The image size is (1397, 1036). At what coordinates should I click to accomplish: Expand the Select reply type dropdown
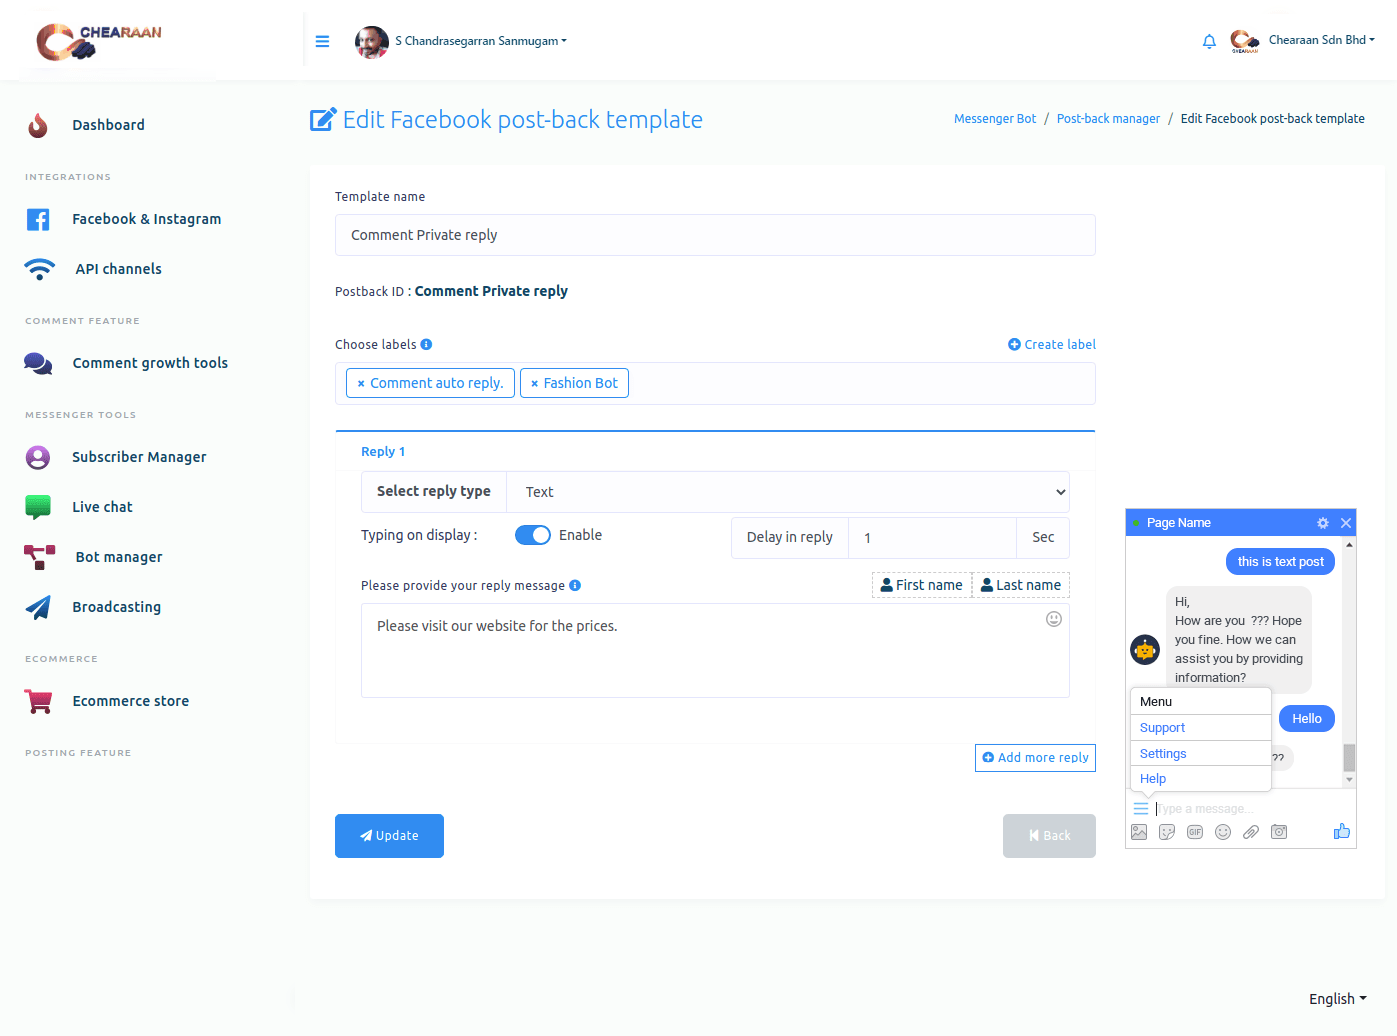(x=787, y=492)
